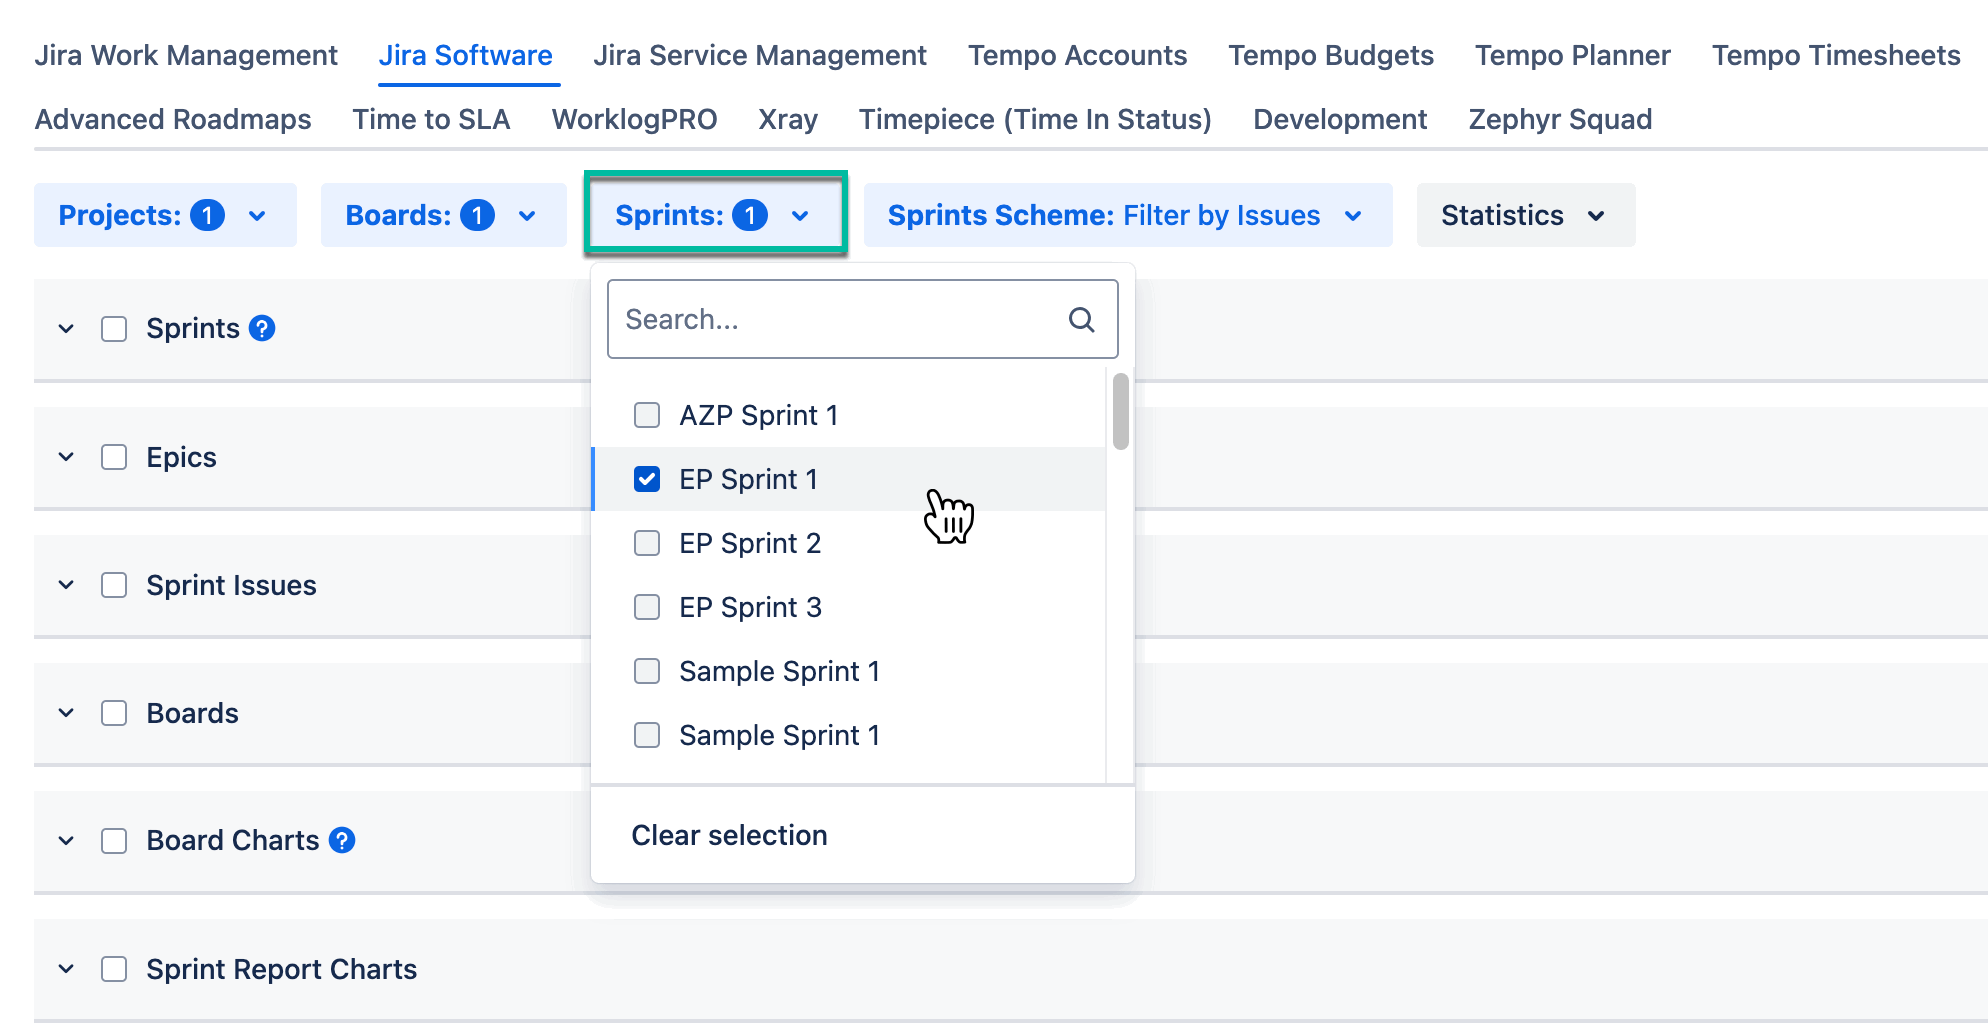Open the Projects filter dropdown

pyautogui.click(x=165, y=215)
